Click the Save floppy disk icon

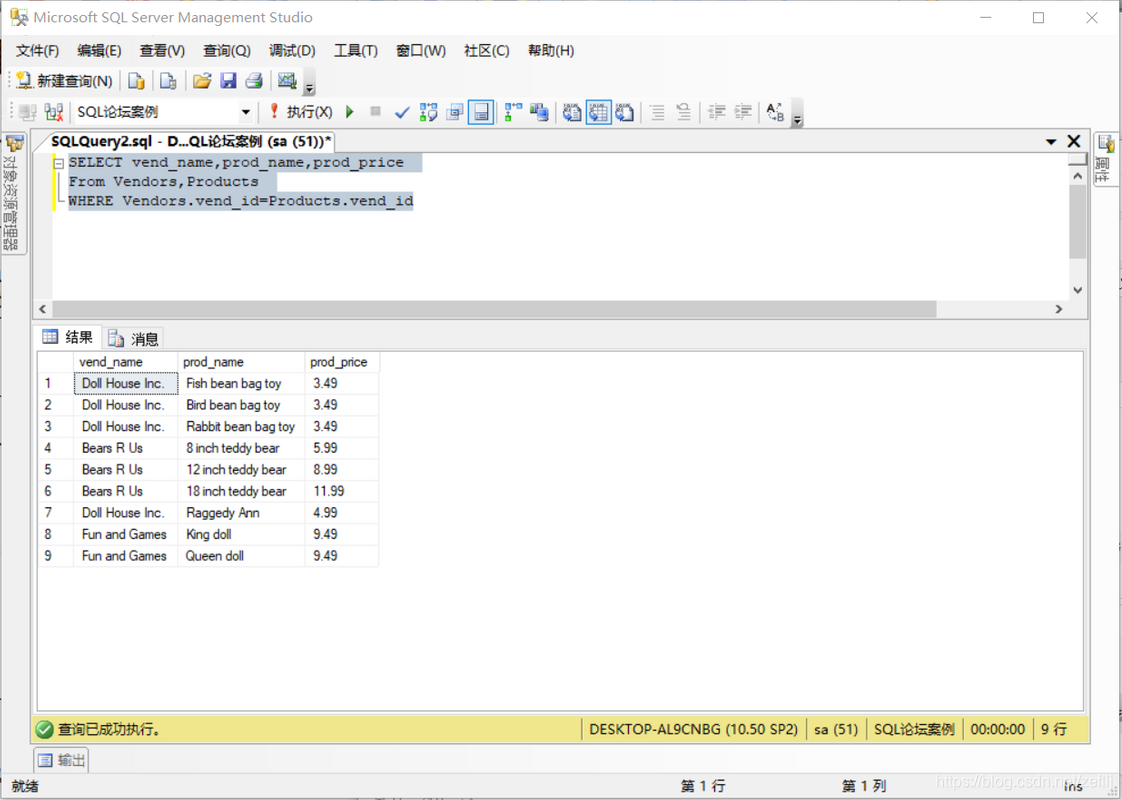[x=228, y=81]
